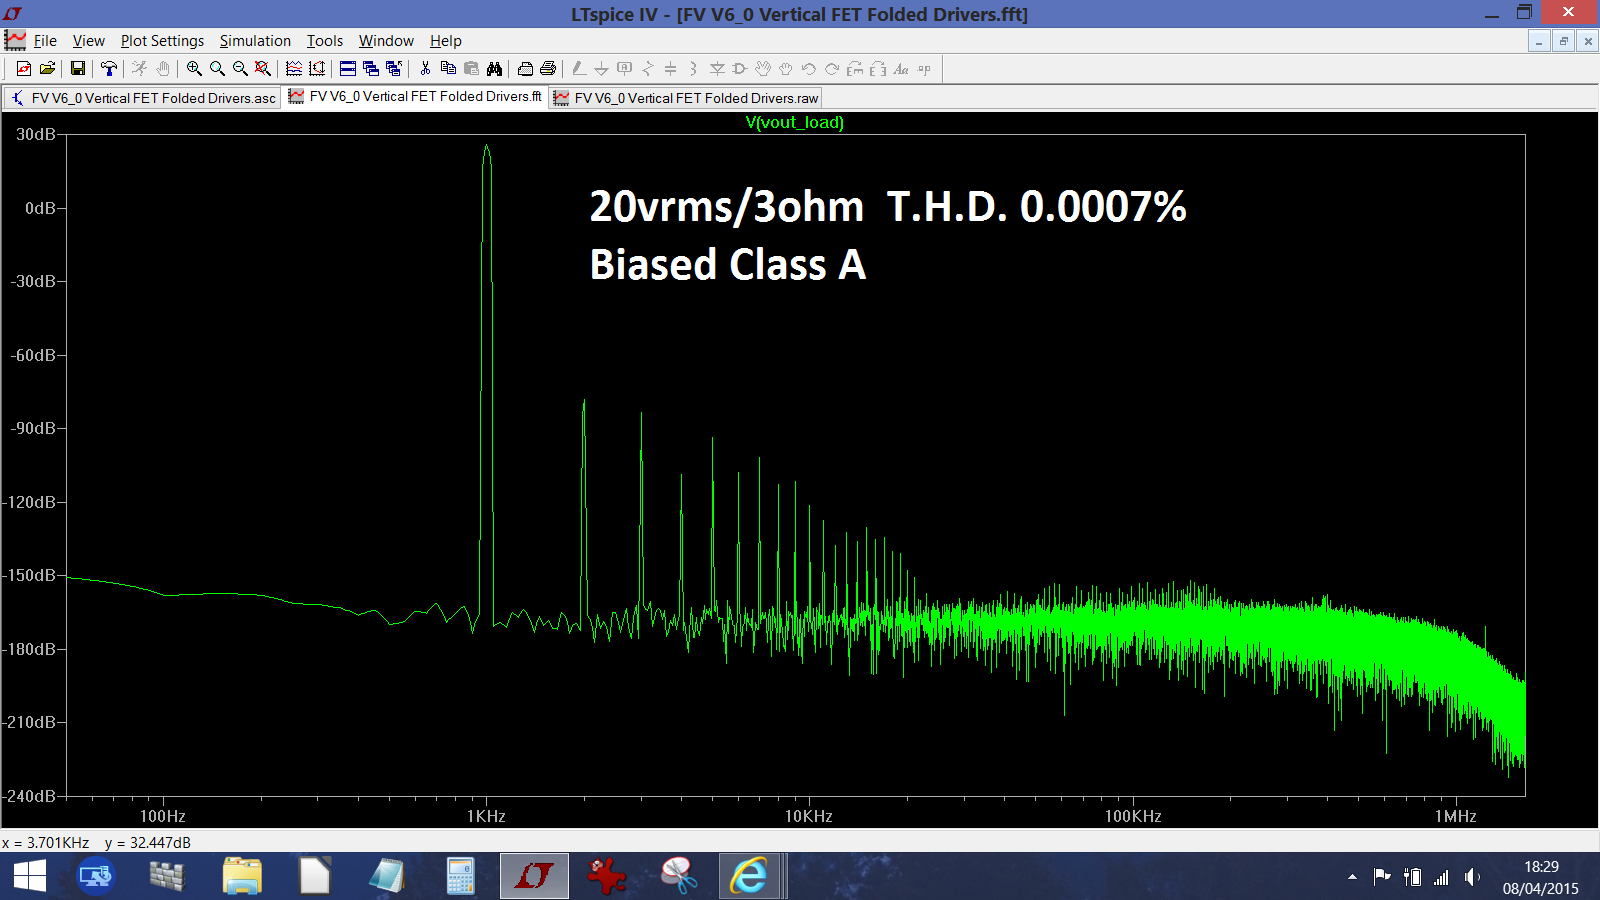Open the Simulation menu
Screen dimensions: 1600x900
255,41
